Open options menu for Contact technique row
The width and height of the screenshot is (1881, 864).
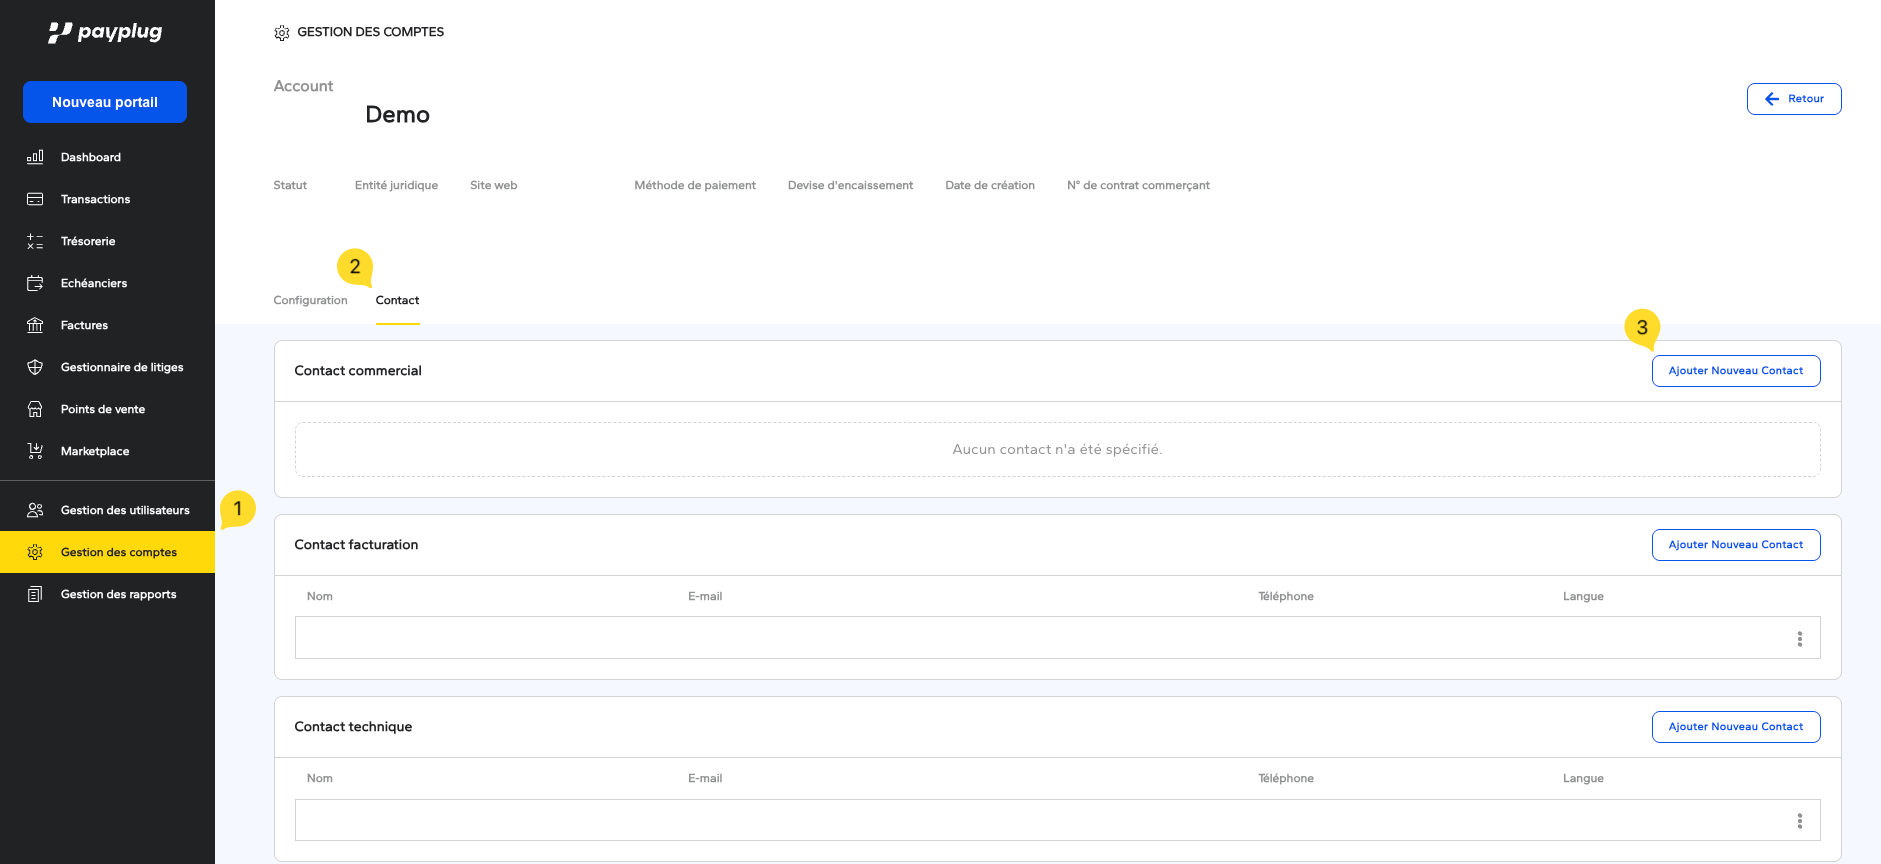point(1799,821)
